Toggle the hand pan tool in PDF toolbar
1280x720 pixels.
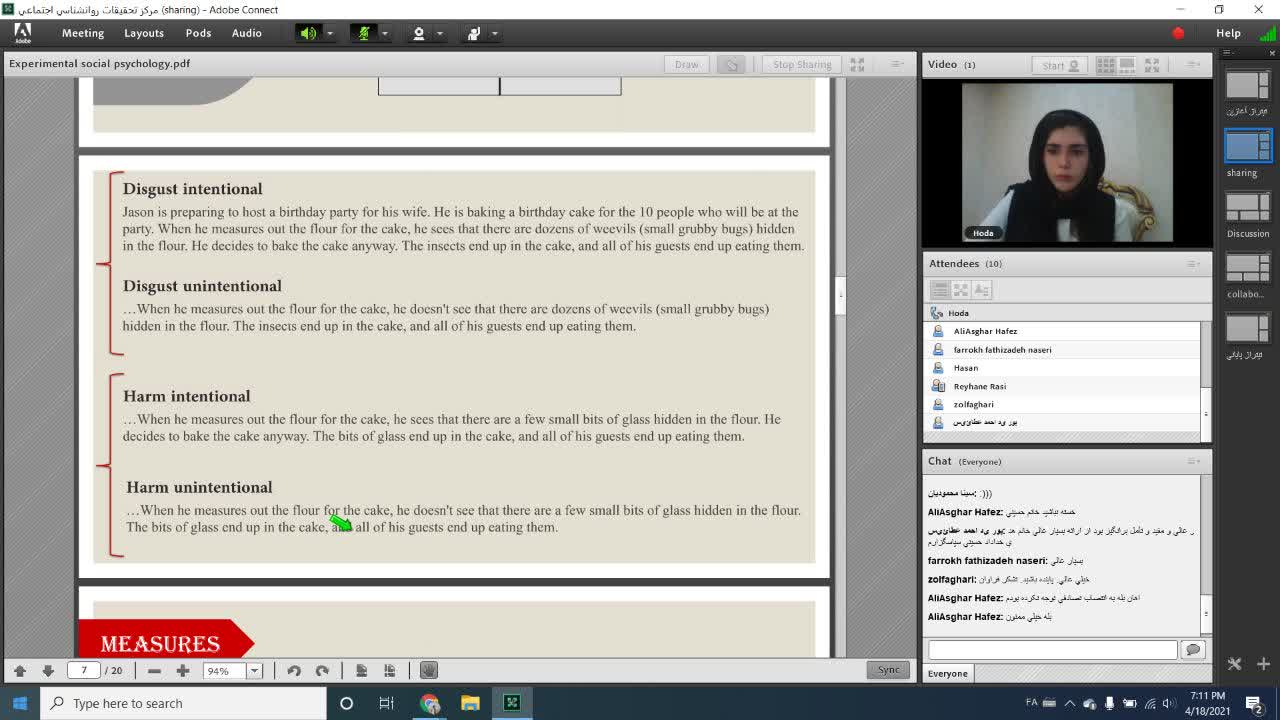[x=428, y=671]
